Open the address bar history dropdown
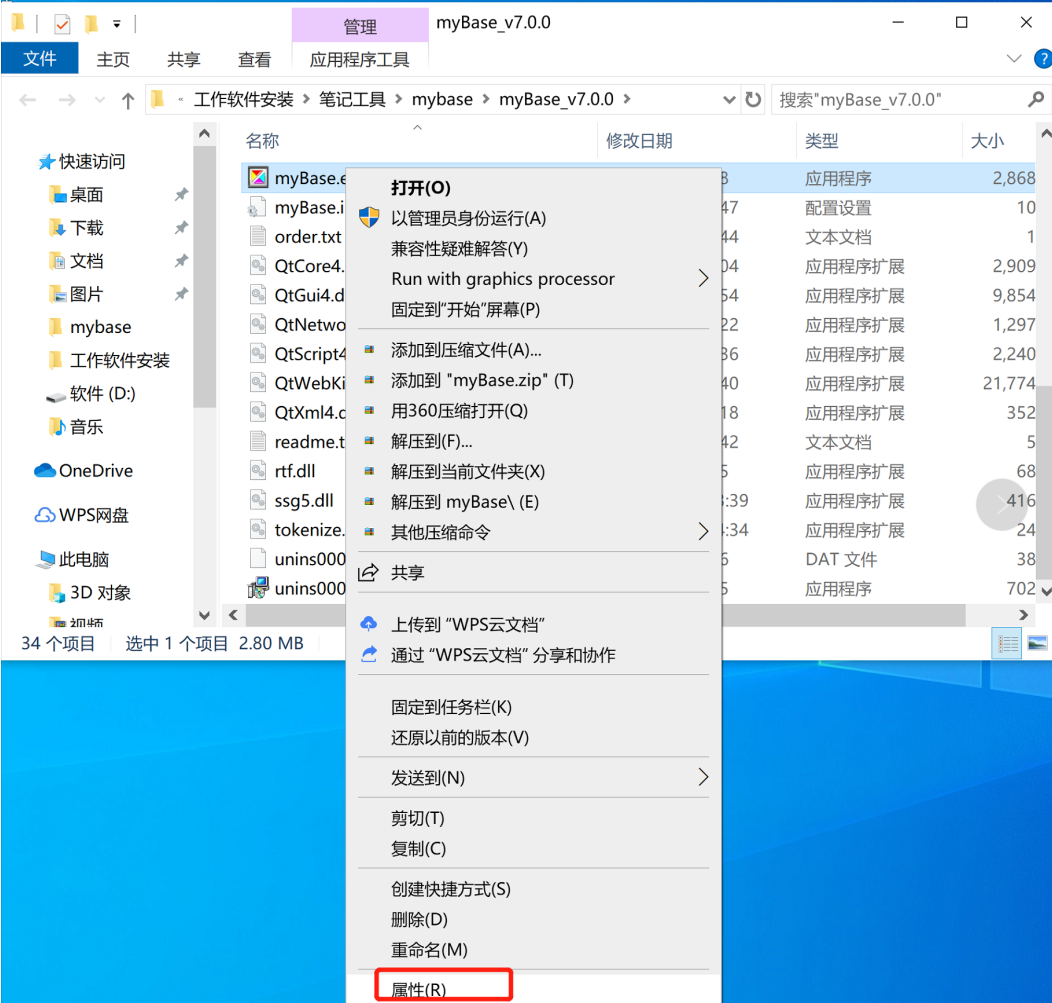The width and height of the screenshot is (1052, 1003). point(729,100)
